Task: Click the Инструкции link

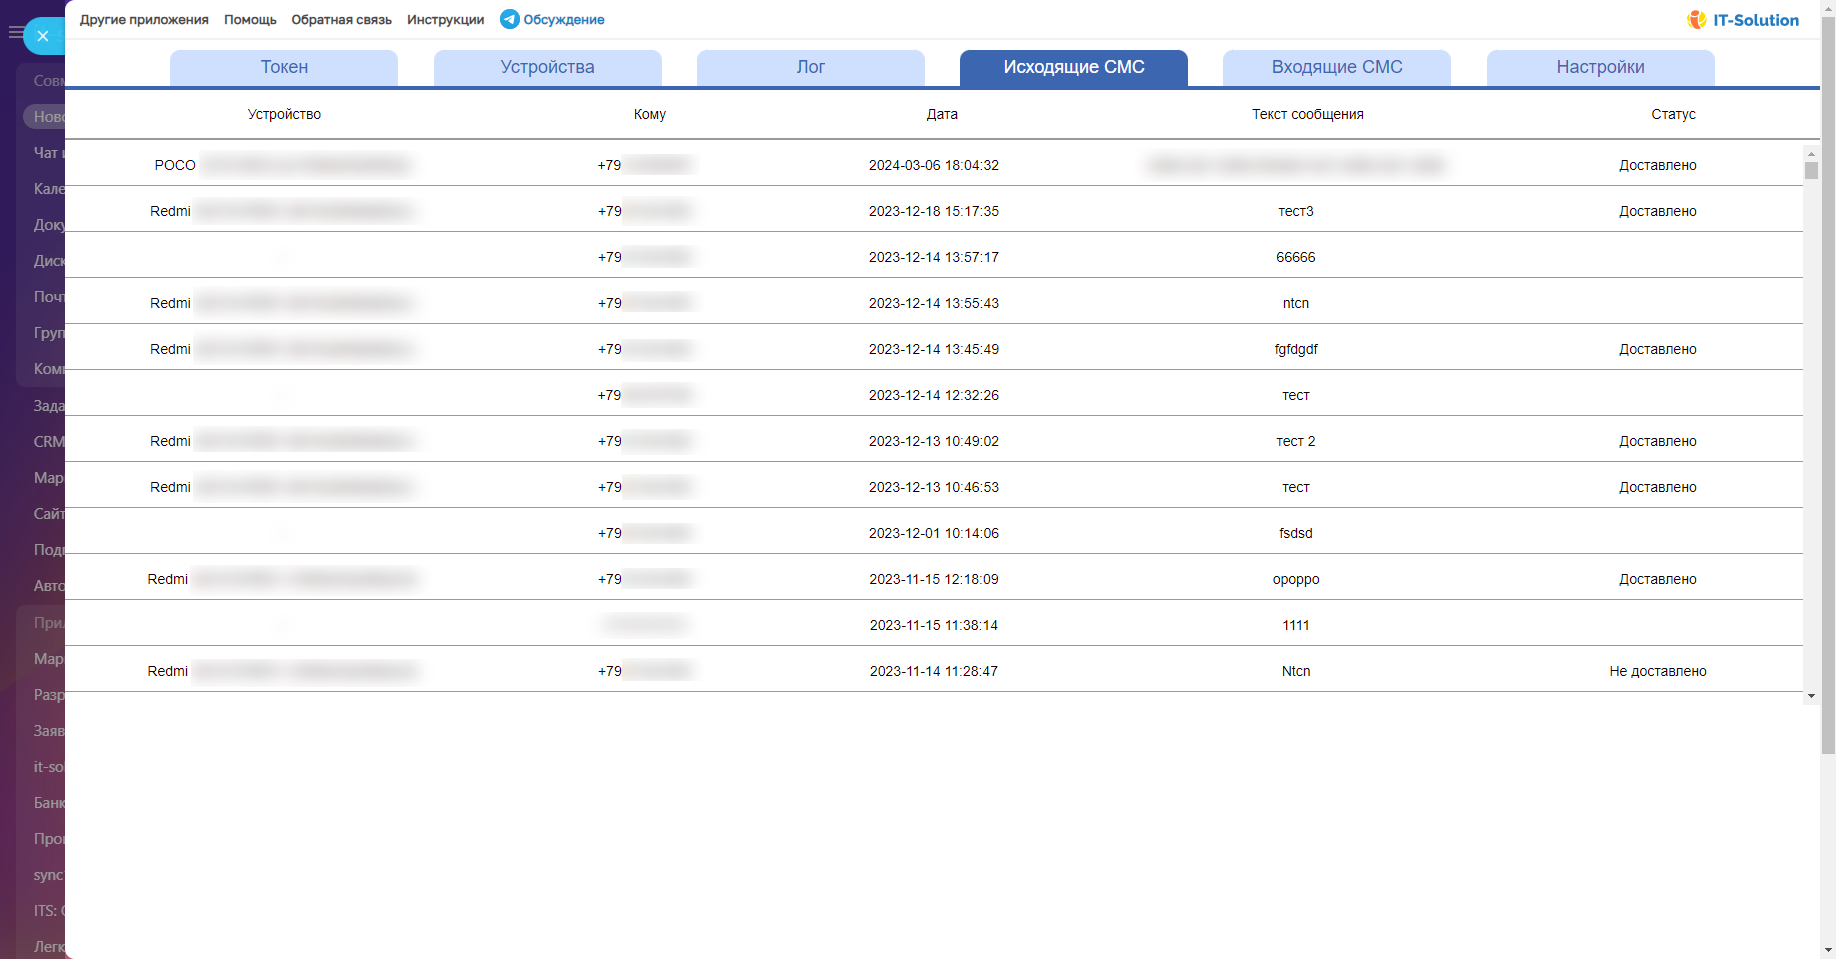Action: coord(445,20)
